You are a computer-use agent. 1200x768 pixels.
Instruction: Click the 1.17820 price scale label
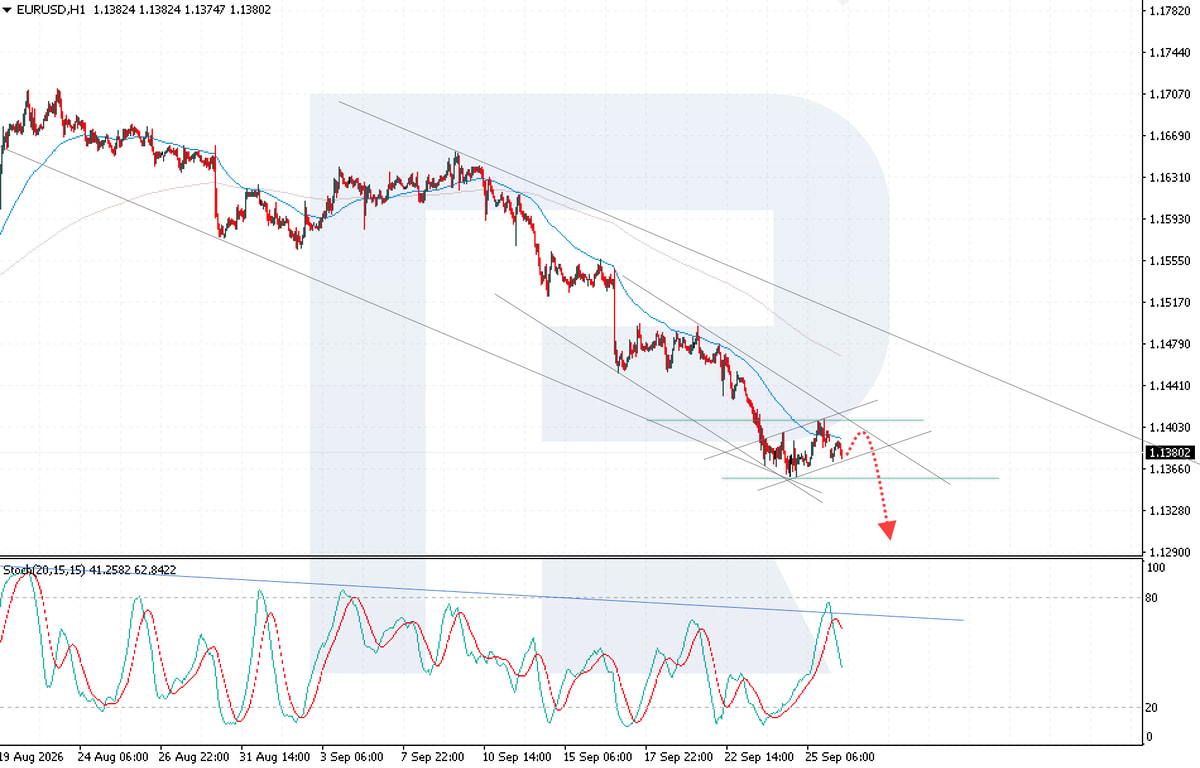pos(1171,11)
